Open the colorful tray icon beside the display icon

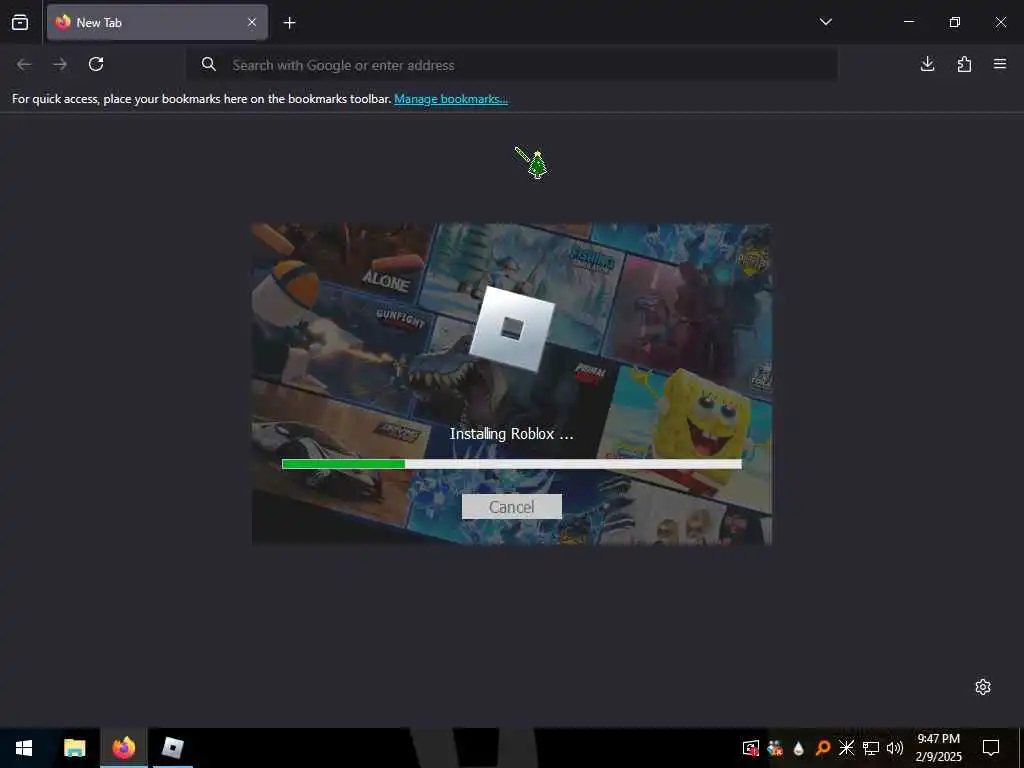(775, 748)
